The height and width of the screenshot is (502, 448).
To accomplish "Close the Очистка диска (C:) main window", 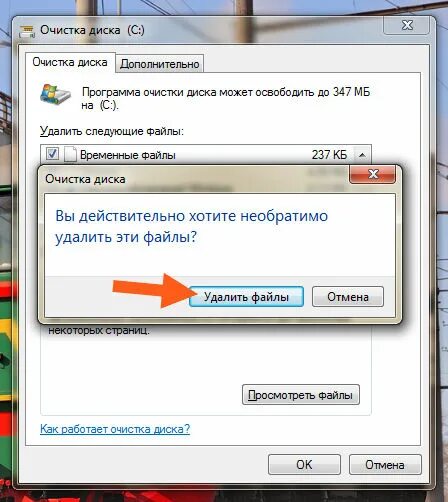I will tap(407, 25).
